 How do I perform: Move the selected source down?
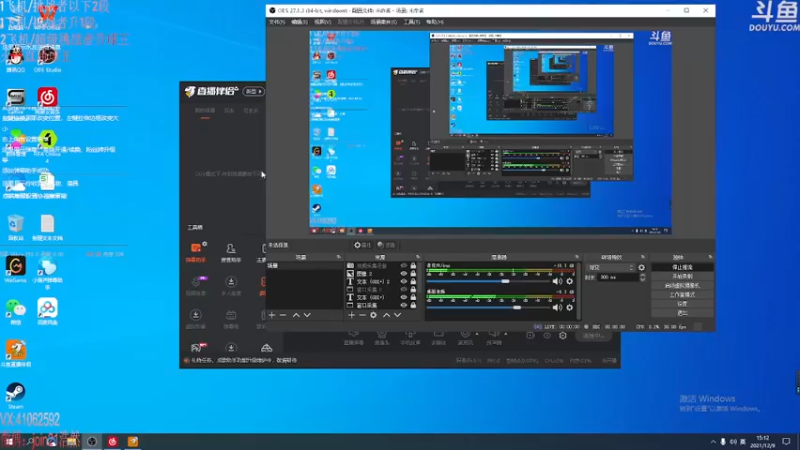pyautogui.click(x=397, y=315)
